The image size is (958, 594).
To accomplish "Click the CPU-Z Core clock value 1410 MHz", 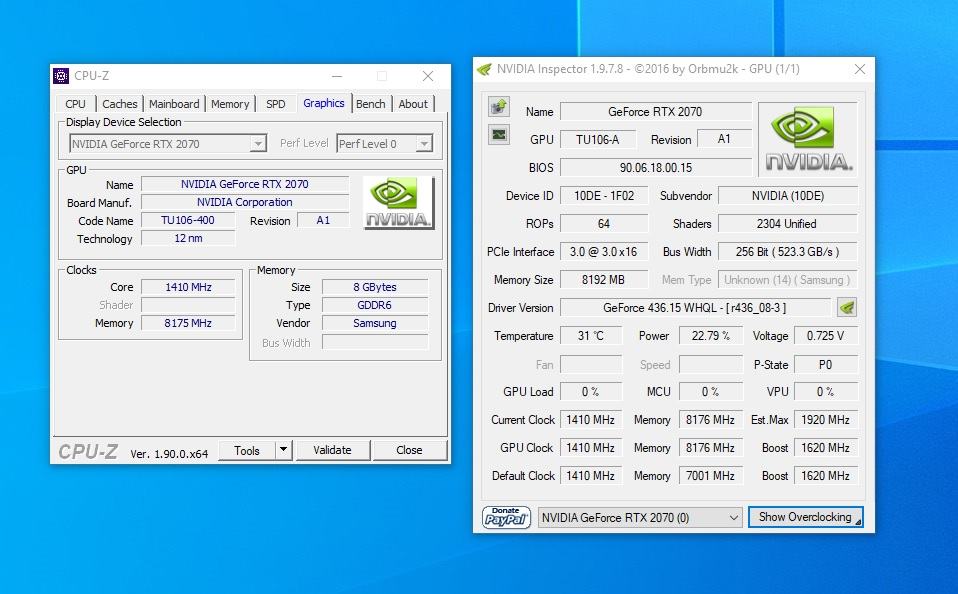I will (x=188, y=287).
